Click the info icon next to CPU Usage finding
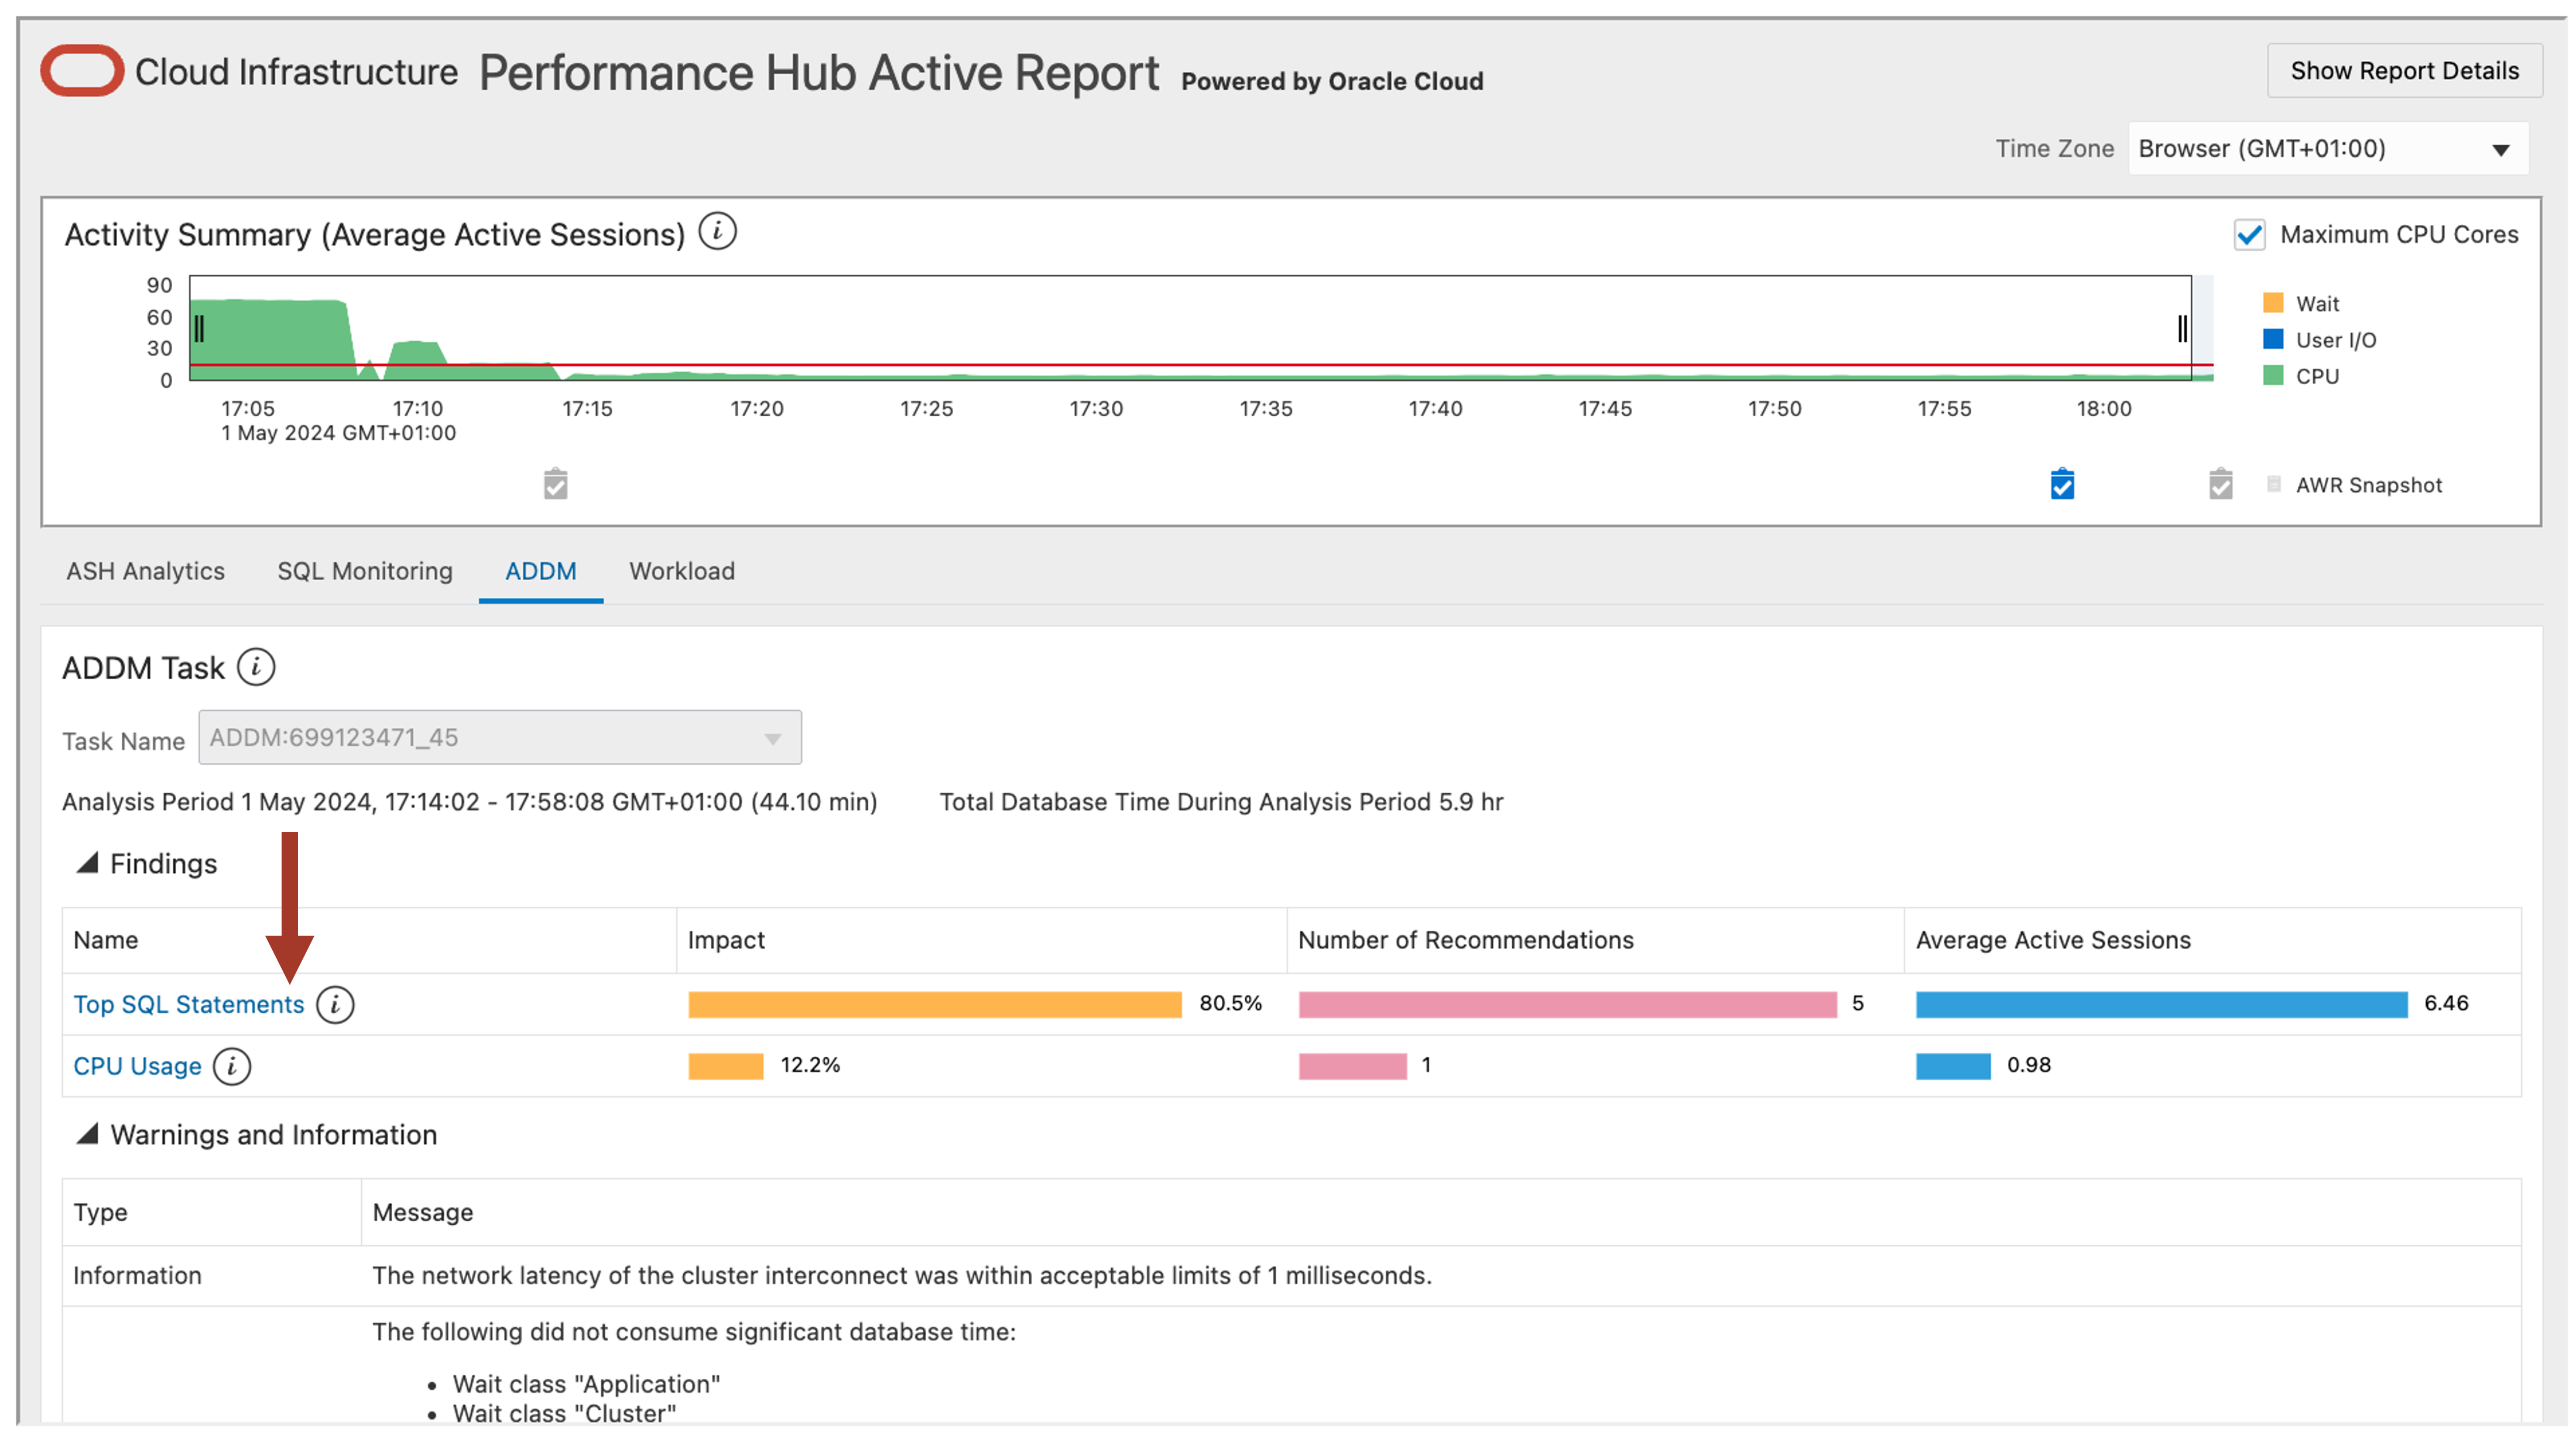Viewport: 2576px width, 1449px height. (x=232, y=1066)
